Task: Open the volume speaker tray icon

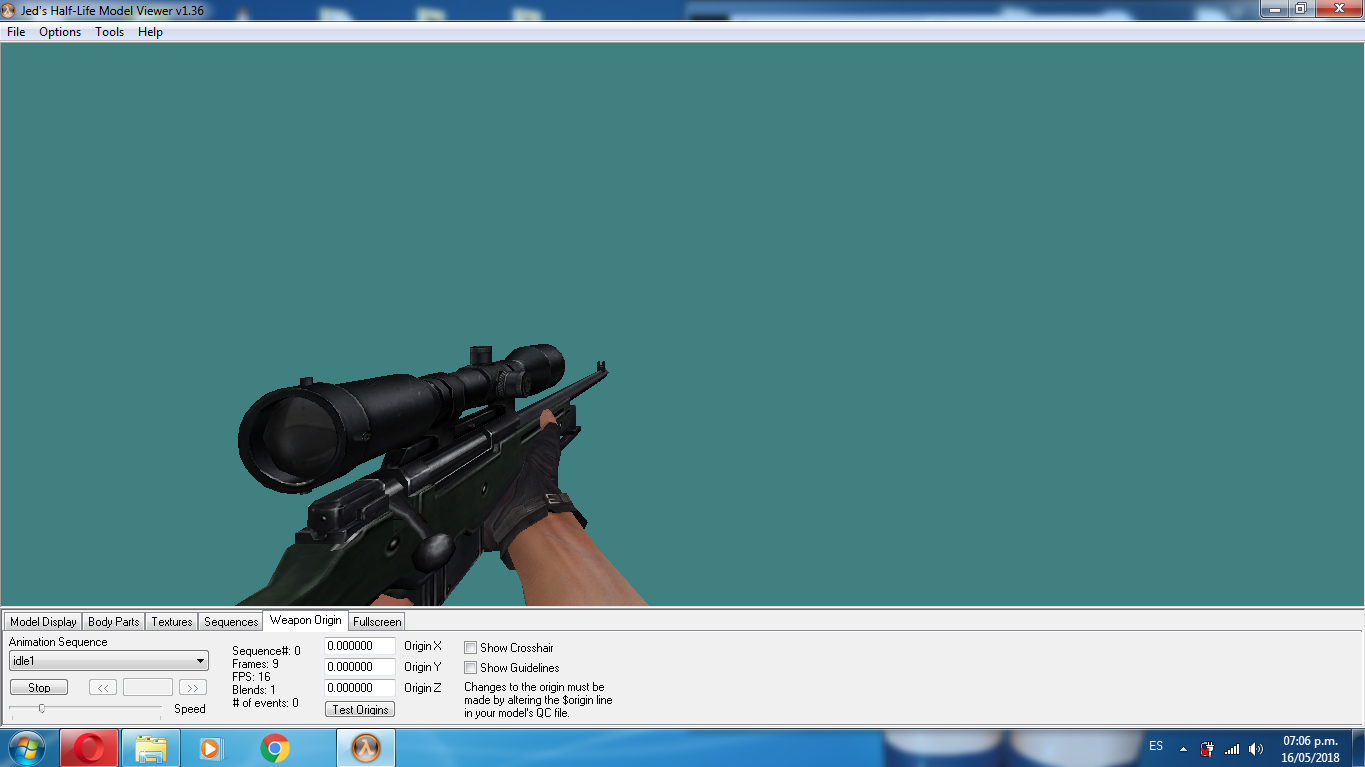Action: (x=1256, y=749)
